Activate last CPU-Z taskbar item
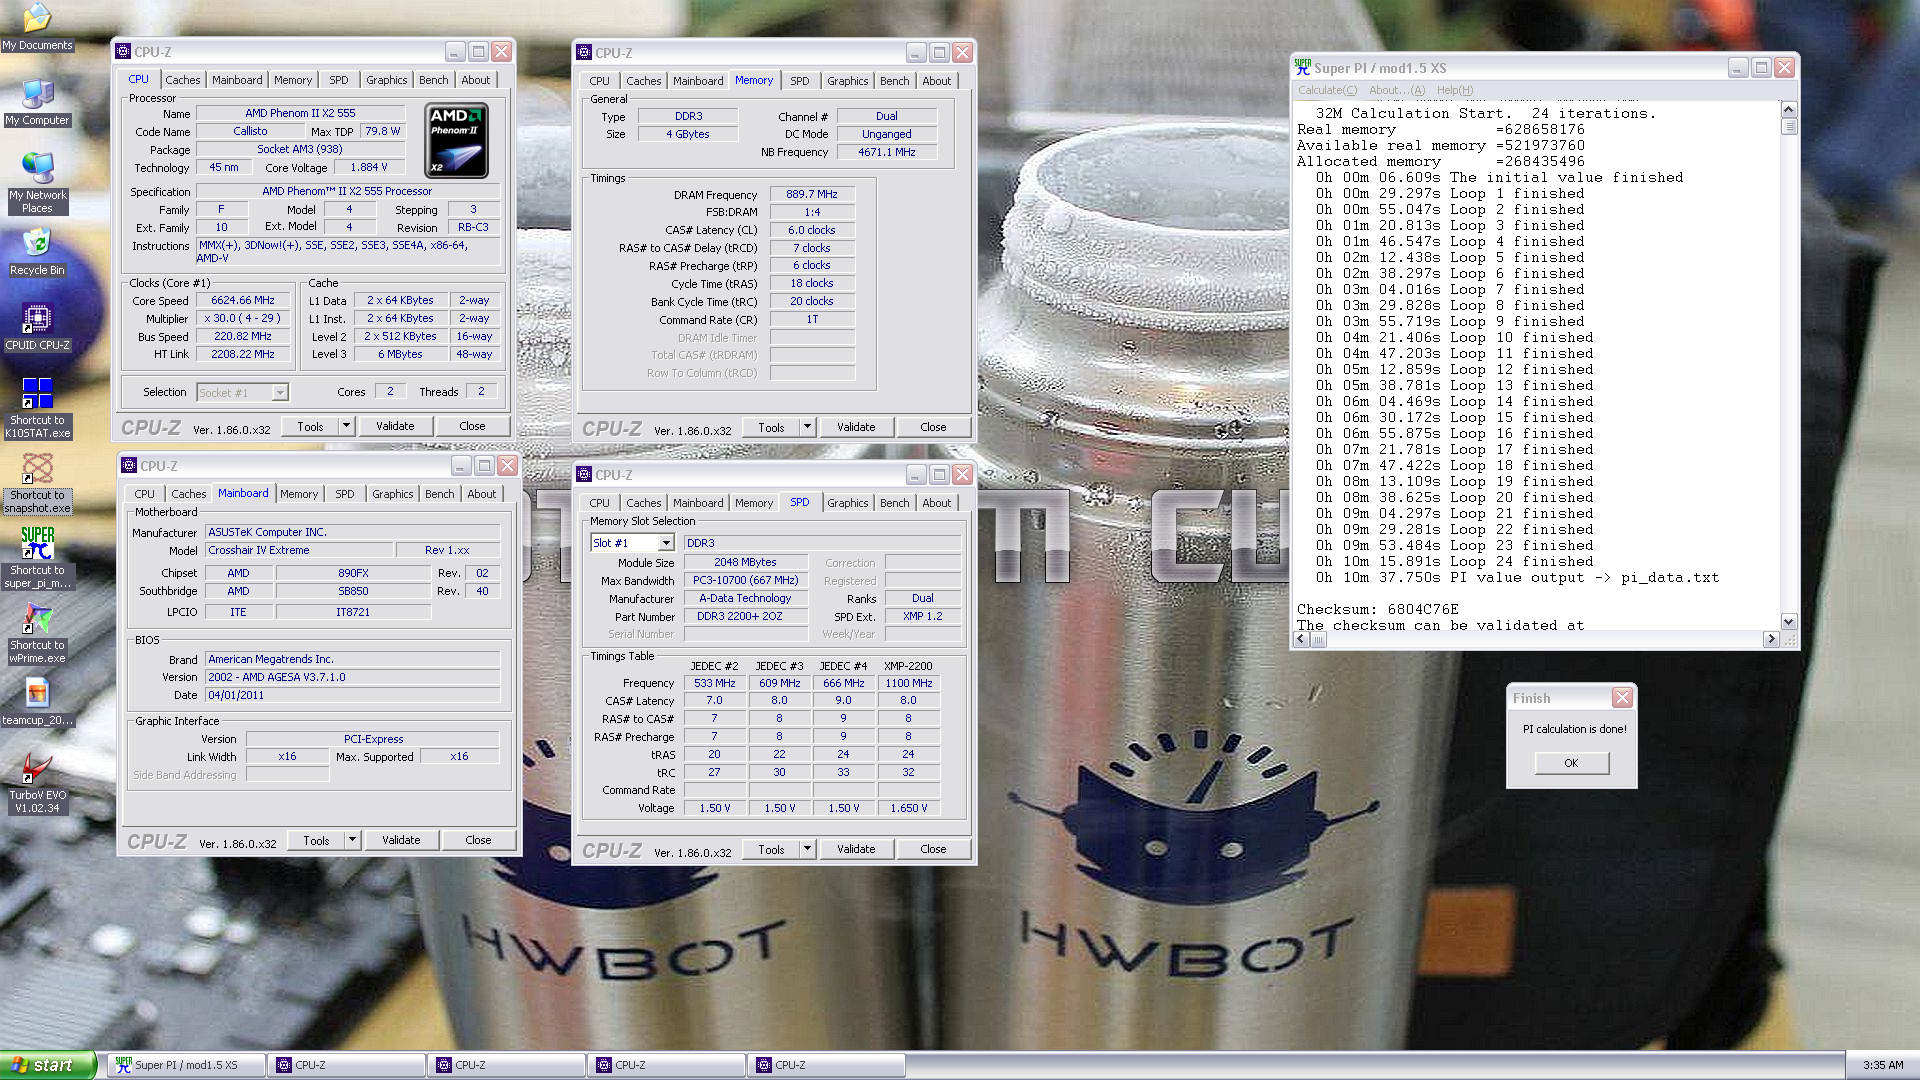This screenshot has width=1920, height=1080. pyautogui.click(x=826, y=1065)
